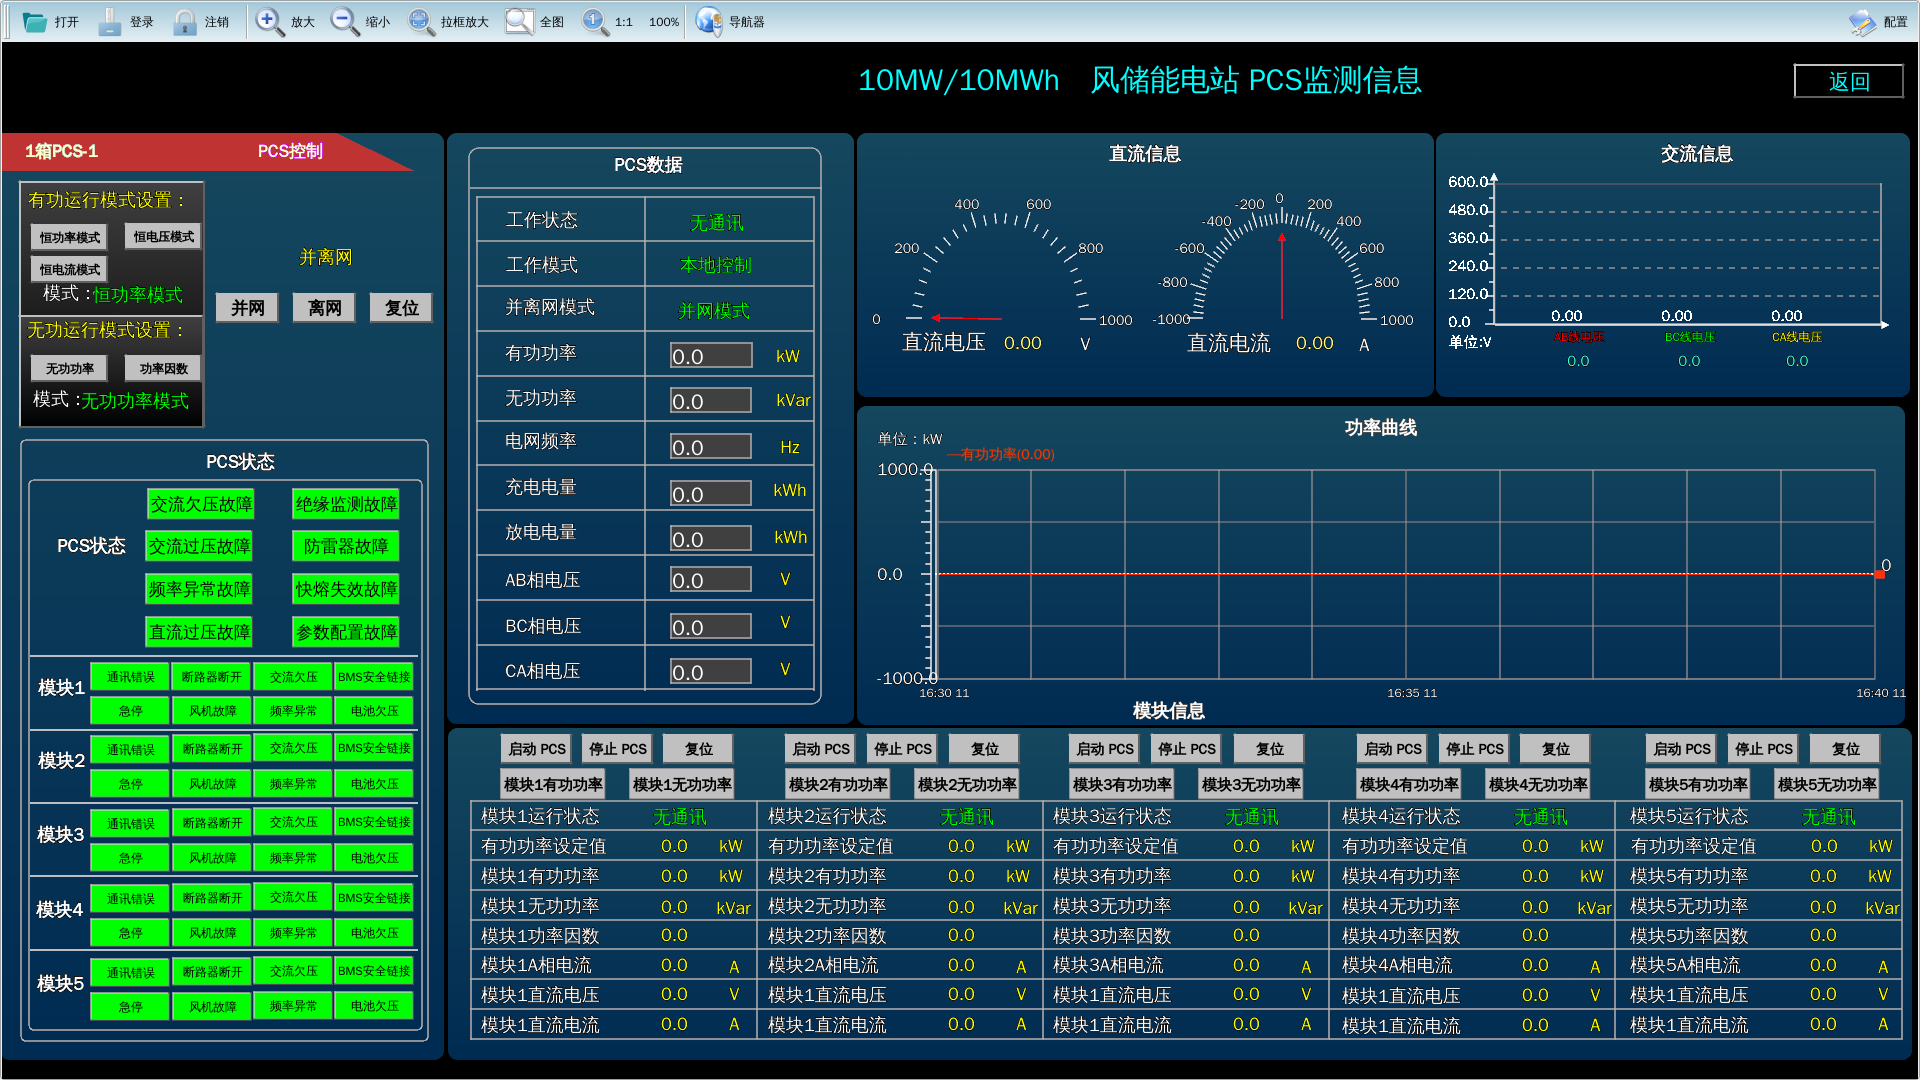The height and width of the screenshot is (1080, 1920).
Task: Click the Zoom Out (缩小) magnifier icon
Action: pyautogui.click(x=344, y=21)
